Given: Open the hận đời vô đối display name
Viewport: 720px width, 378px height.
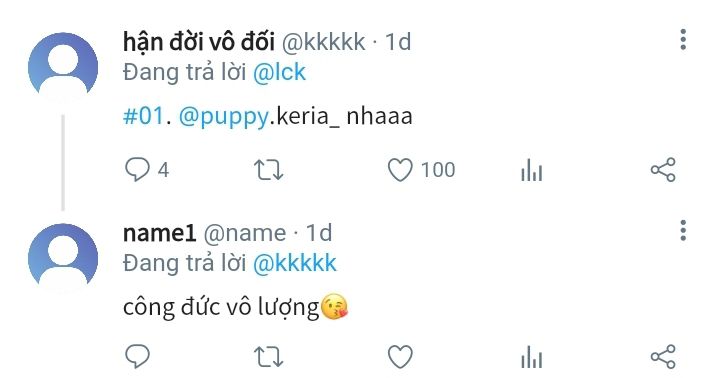Looking at the screenshot, I should (199, 42).
